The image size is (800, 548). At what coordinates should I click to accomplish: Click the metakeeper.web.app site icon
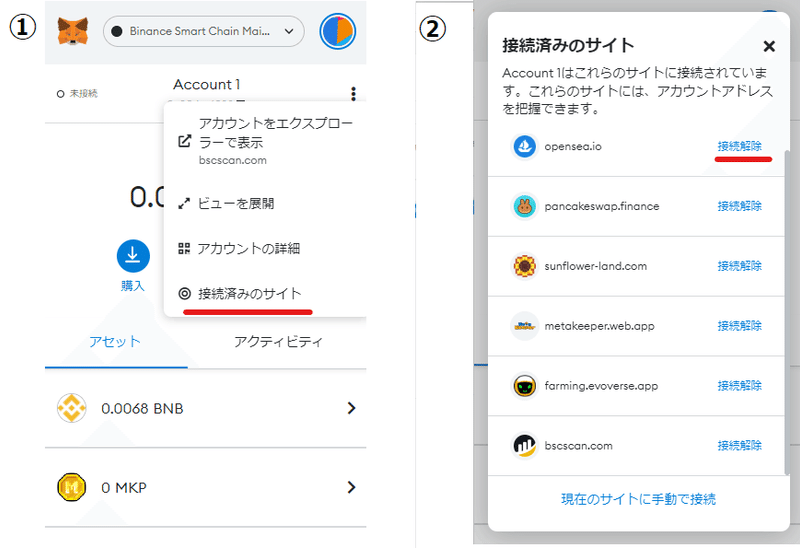(524, 326)
